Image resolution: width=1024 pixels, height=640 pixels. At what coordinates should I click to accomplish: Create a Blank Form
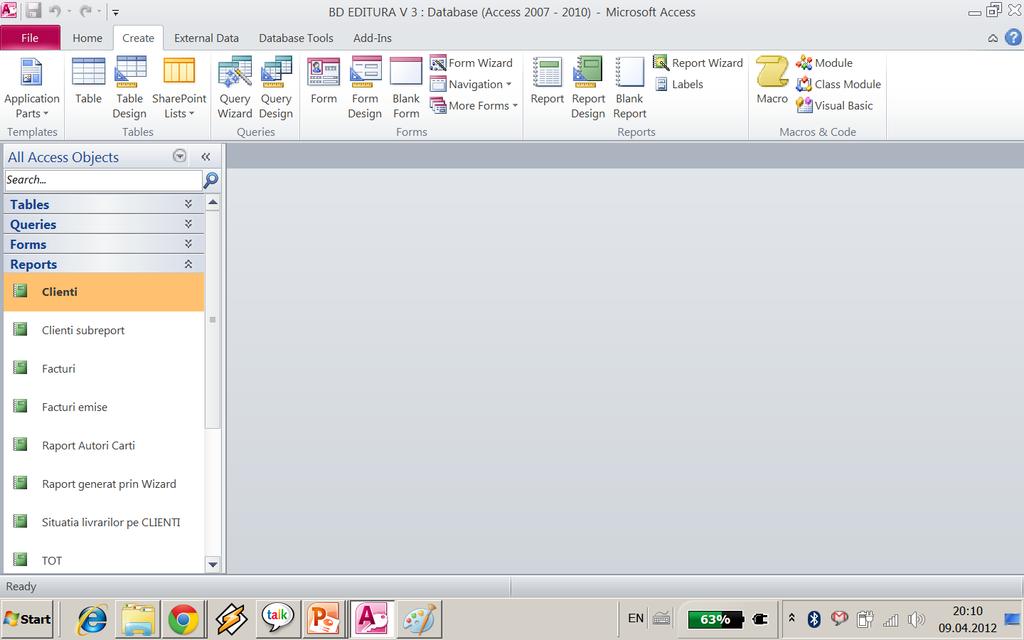click(406, 88)
